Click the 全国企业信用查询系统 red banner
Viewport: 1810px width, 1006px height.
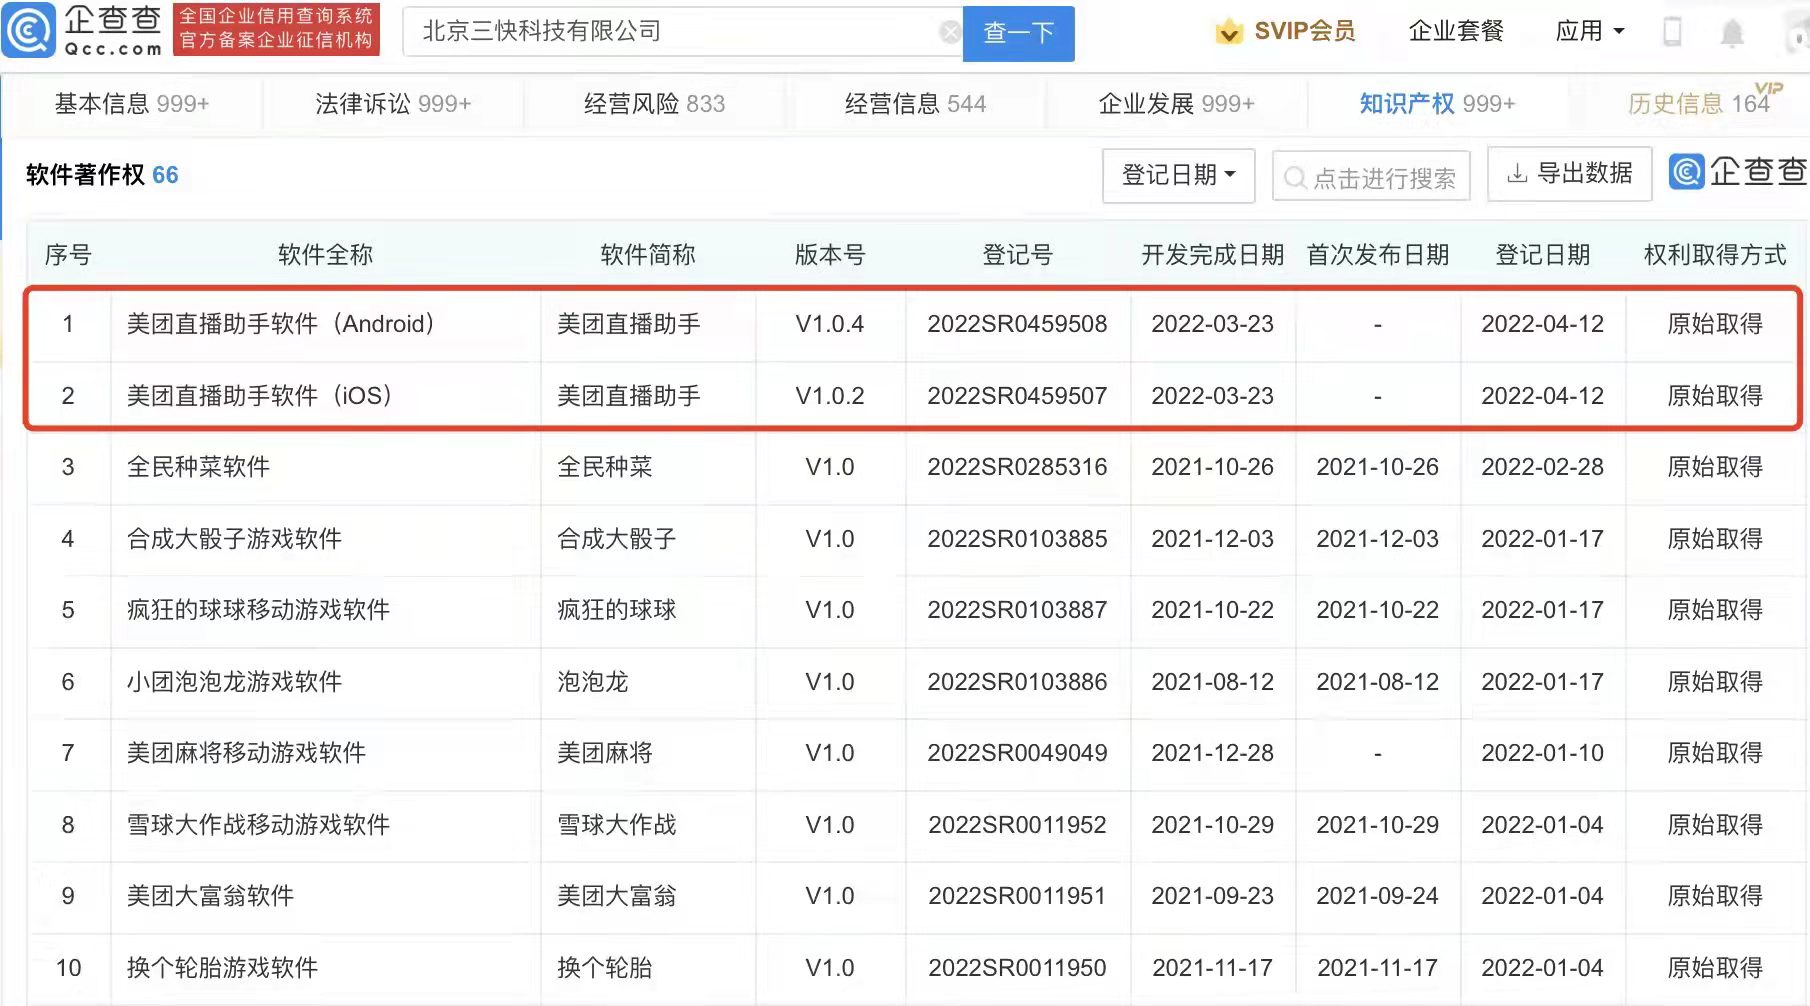(x=276, y=29)
